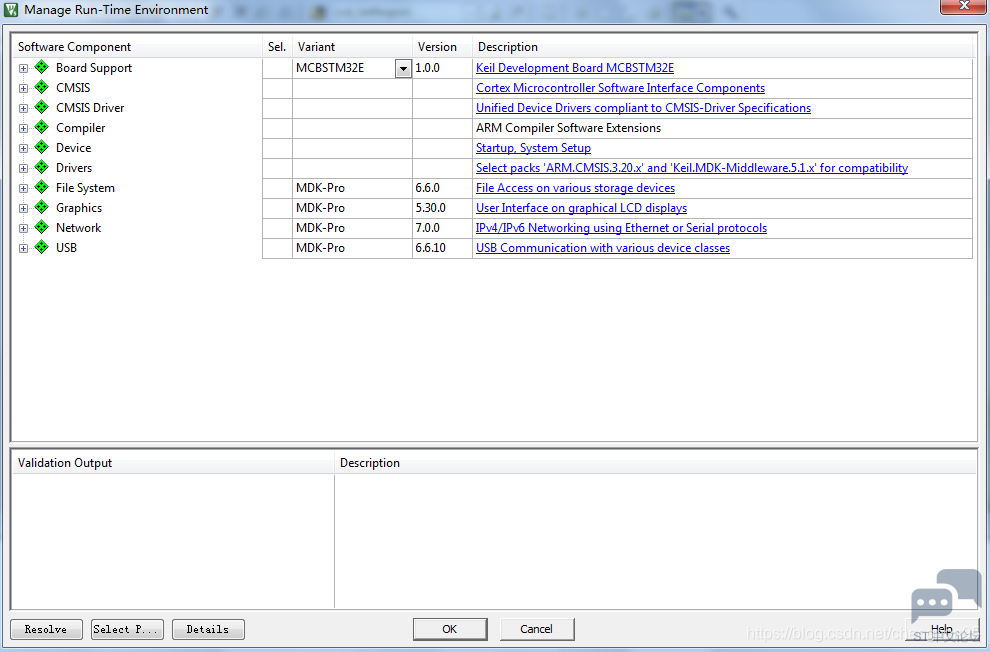The image size is (990, 652).
Task: Click the top Description column header
Action: point(723,47)
